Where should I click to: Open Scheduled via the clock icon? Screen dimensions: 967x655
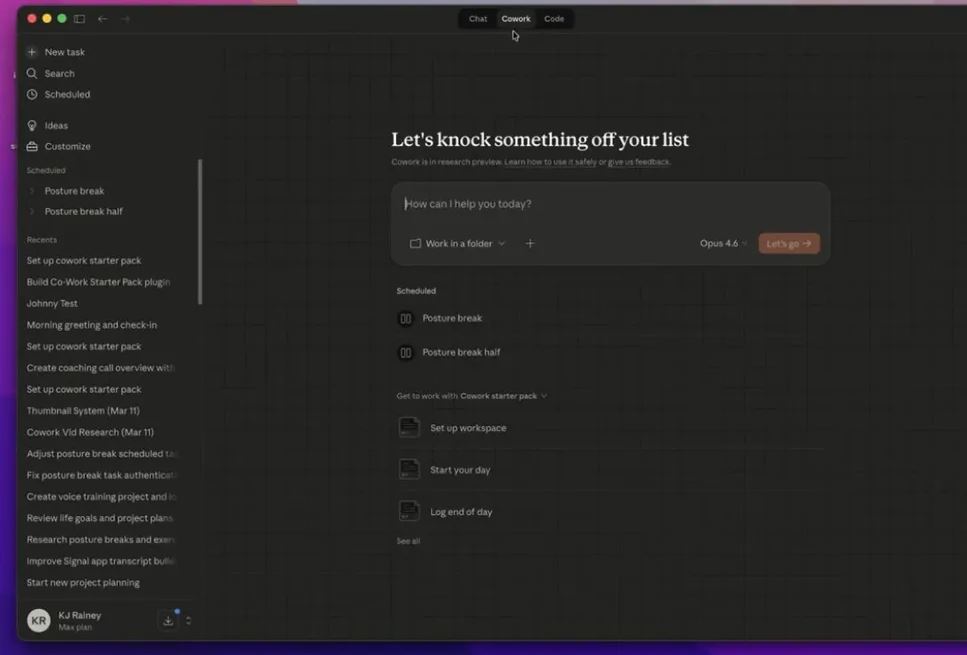tap(32, 94)
